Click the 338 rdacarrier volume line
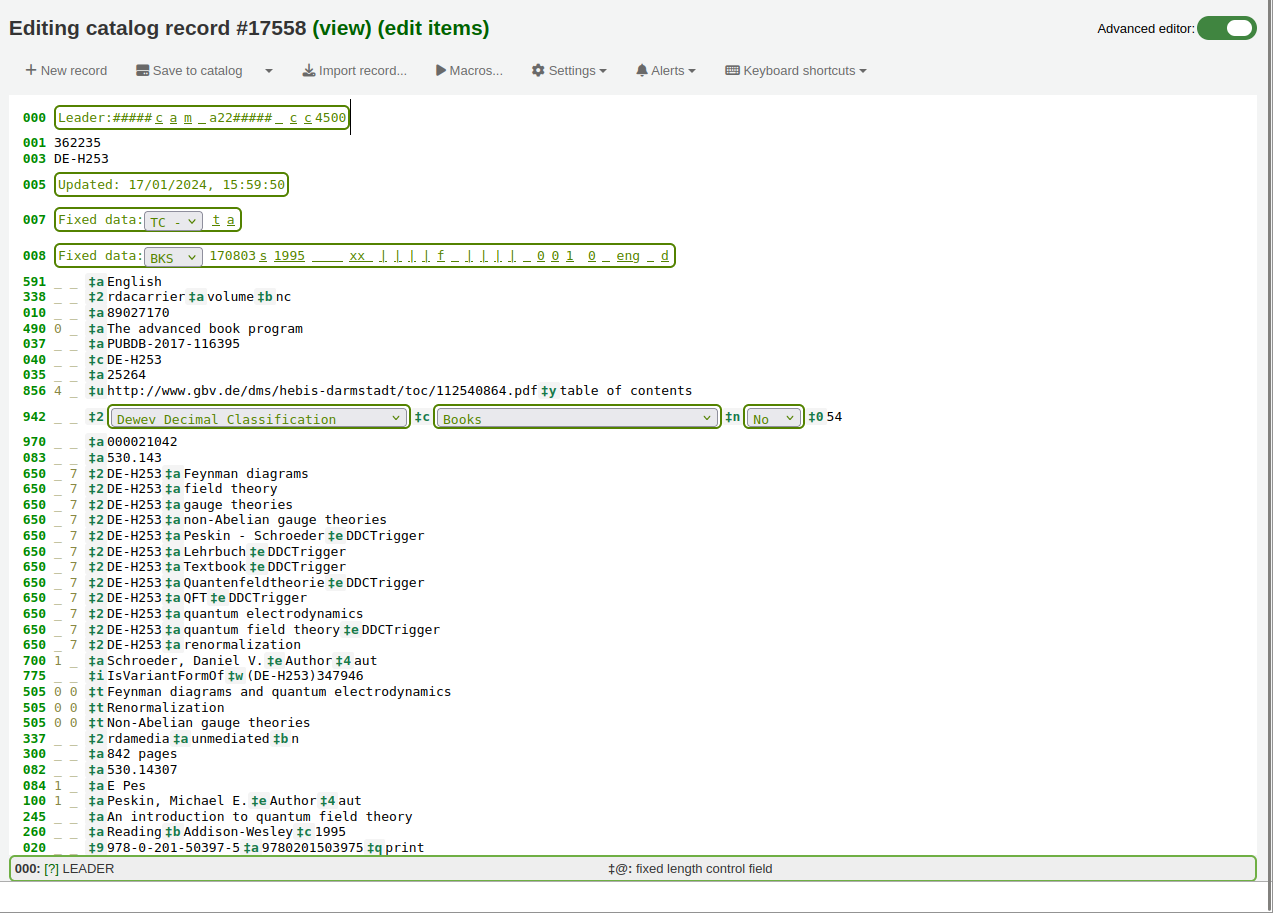 point(157,297)
